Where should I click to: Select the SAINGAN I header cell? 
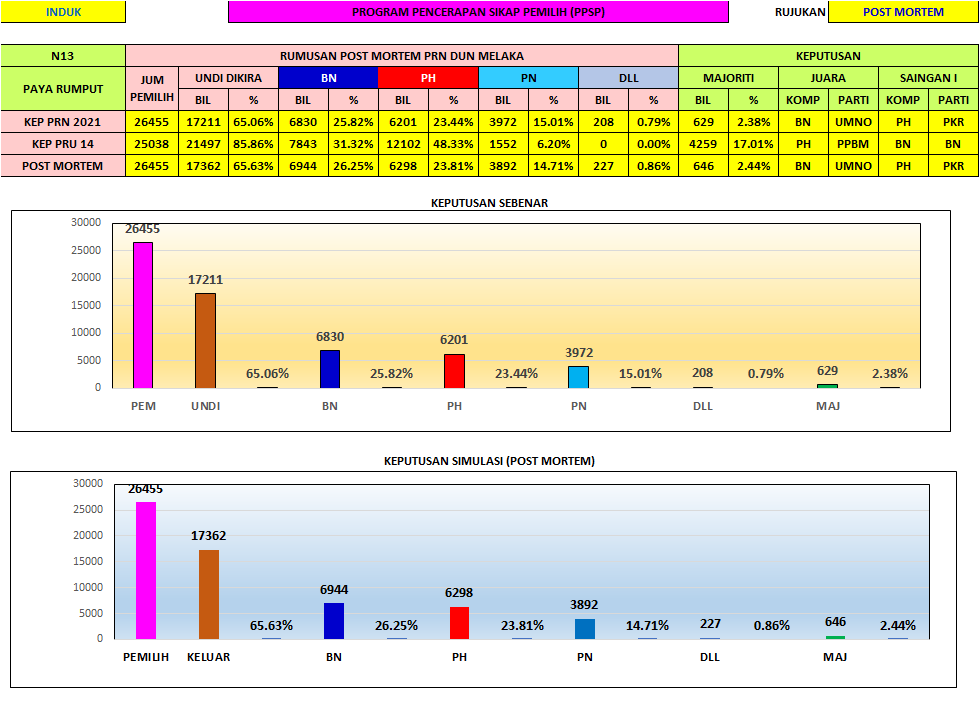pos(928,78)
